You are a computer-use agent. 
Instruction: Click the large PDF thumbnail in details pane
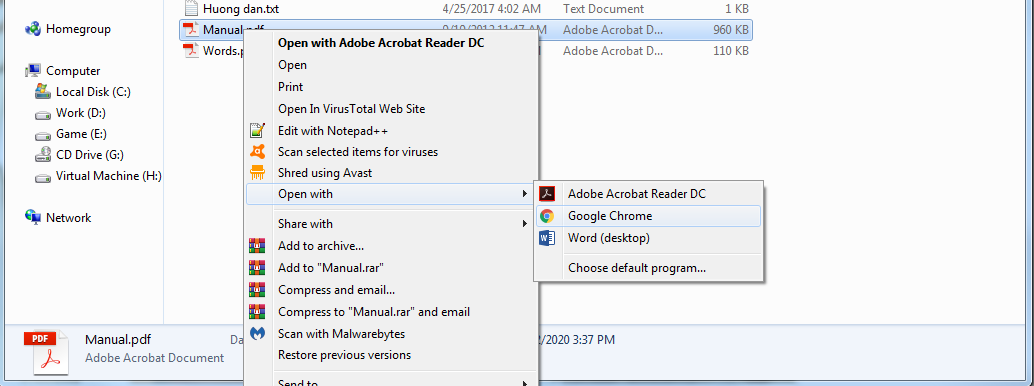[x=46, y=354]
